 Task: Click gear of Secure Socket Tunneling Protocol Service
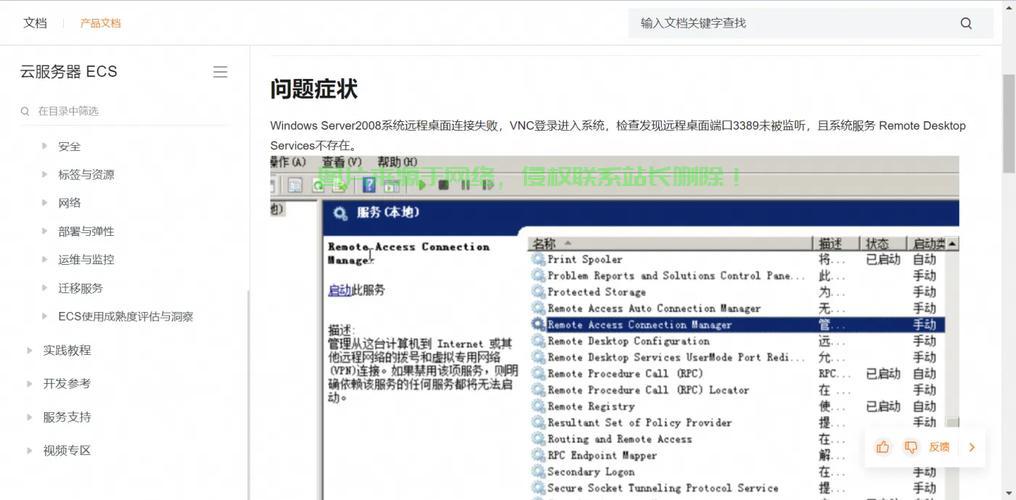[538, 488]
